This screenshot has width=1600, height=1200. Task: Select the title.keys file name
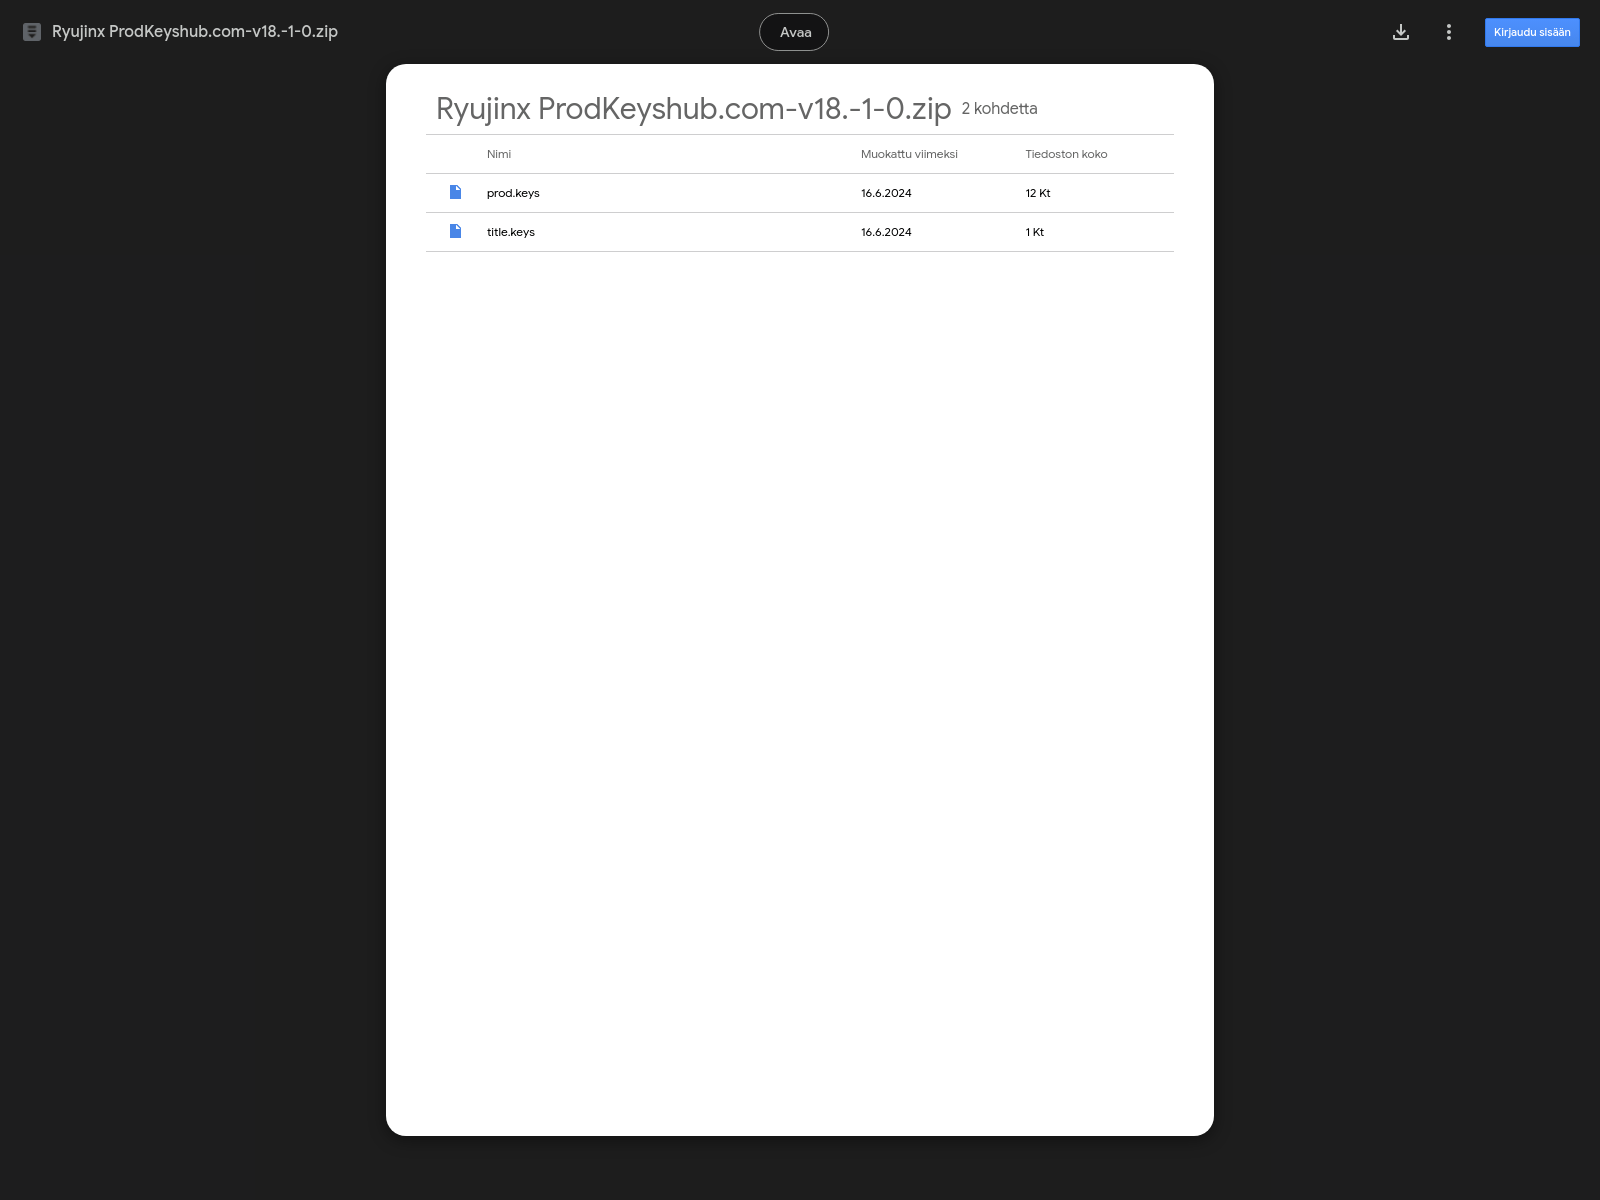click(511, 232)
